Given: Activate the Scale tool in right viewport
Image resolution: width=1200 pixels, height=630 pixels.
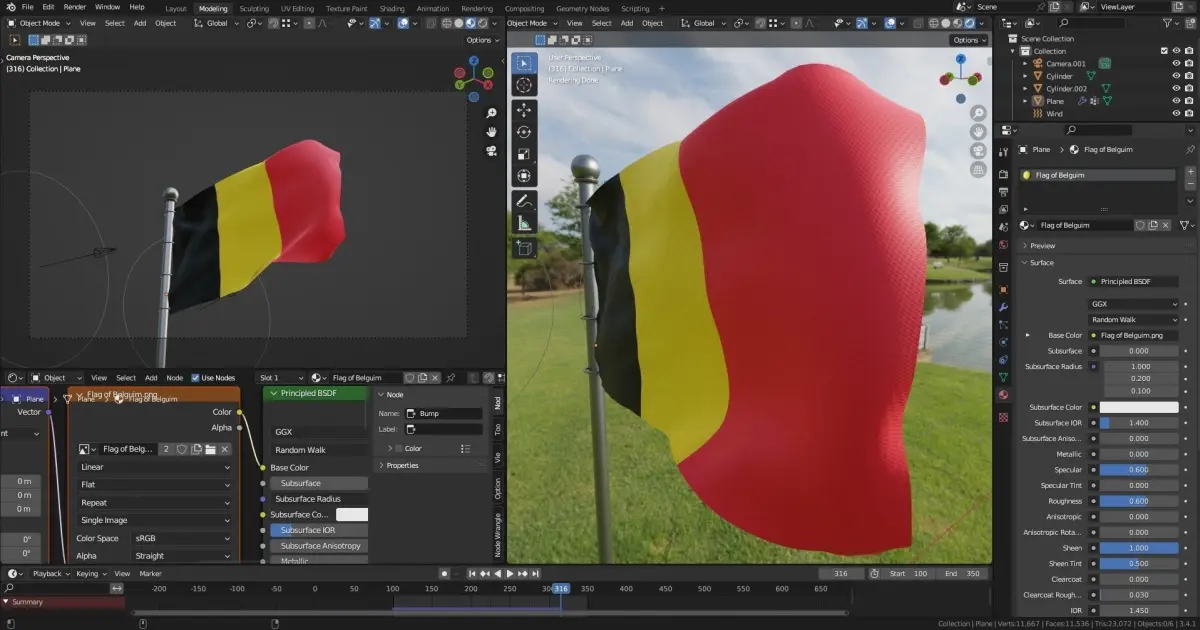Looking at the screenshot, I should click(524, 154).
